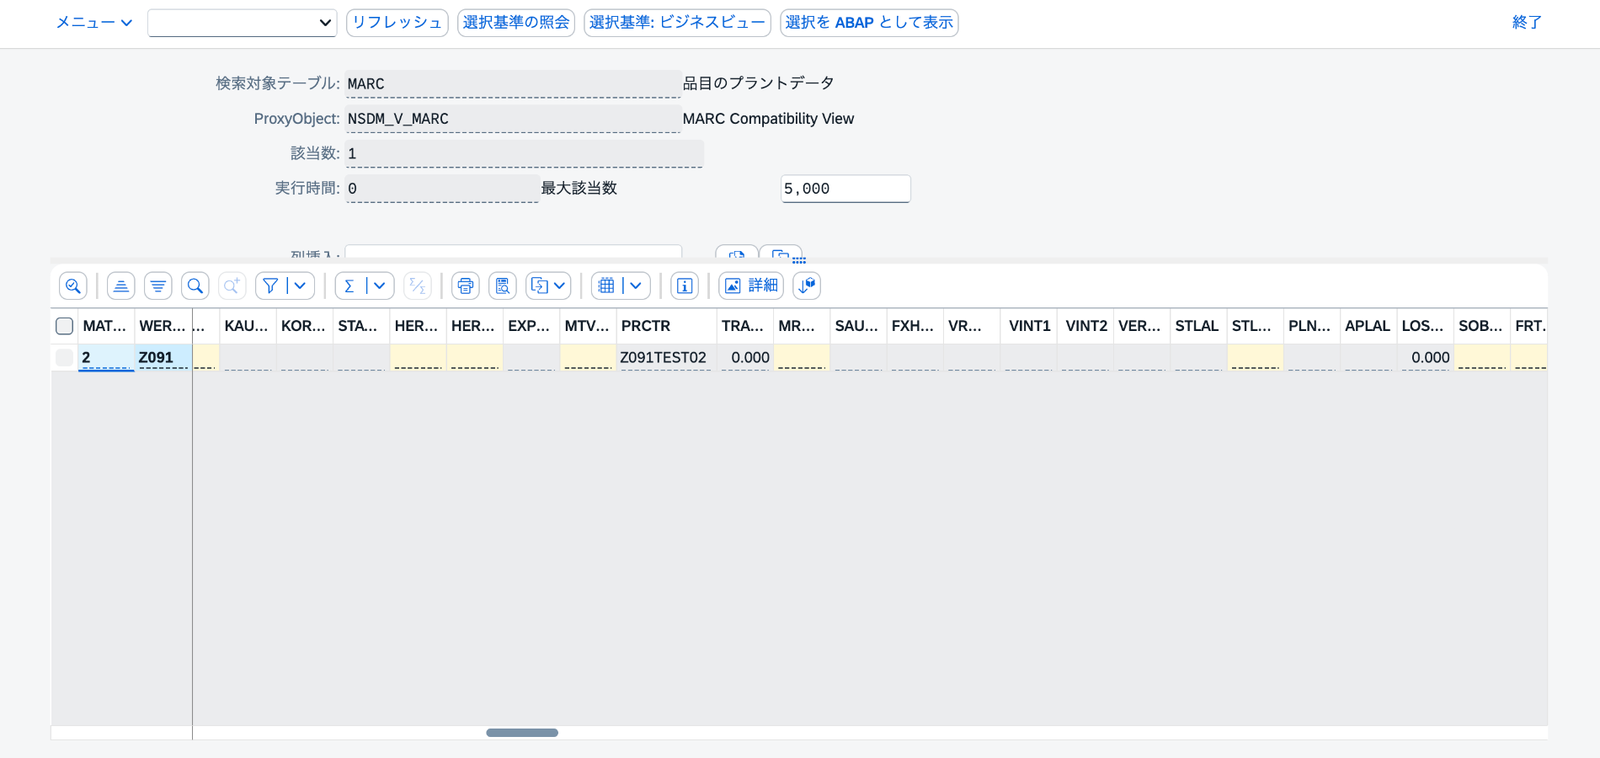Click 選択を ABAP として表示 button
The image size is (1600, 758).
click(x=869, y=23)
